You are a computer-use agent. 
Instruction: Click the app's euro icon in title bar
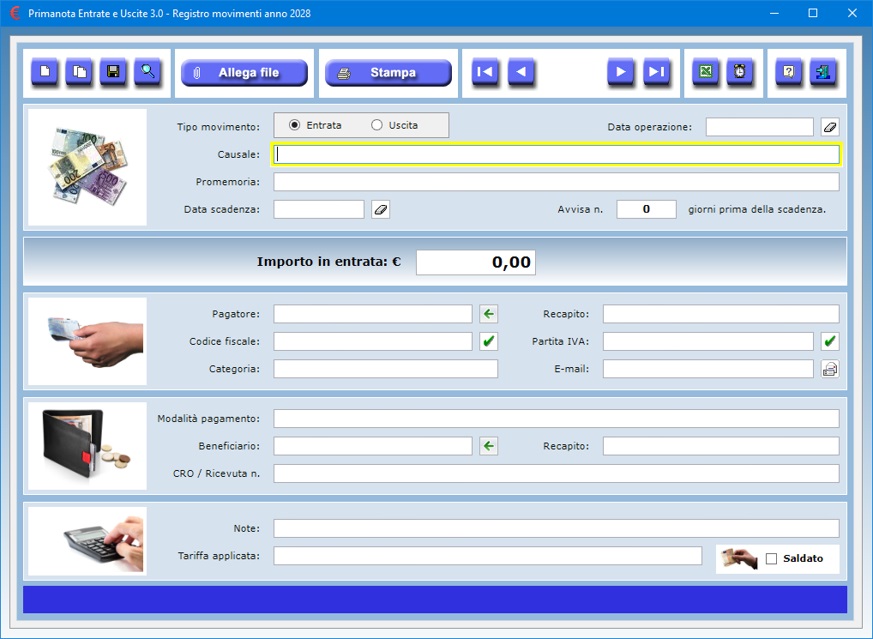click(x=15, y=13)
